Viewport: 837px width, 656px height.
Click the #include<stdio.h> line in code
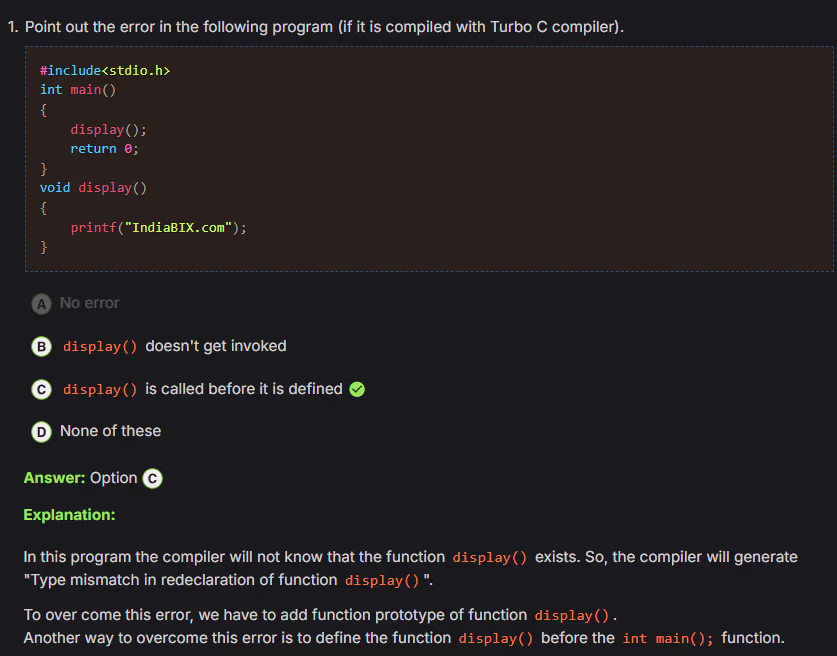(98, 70)
